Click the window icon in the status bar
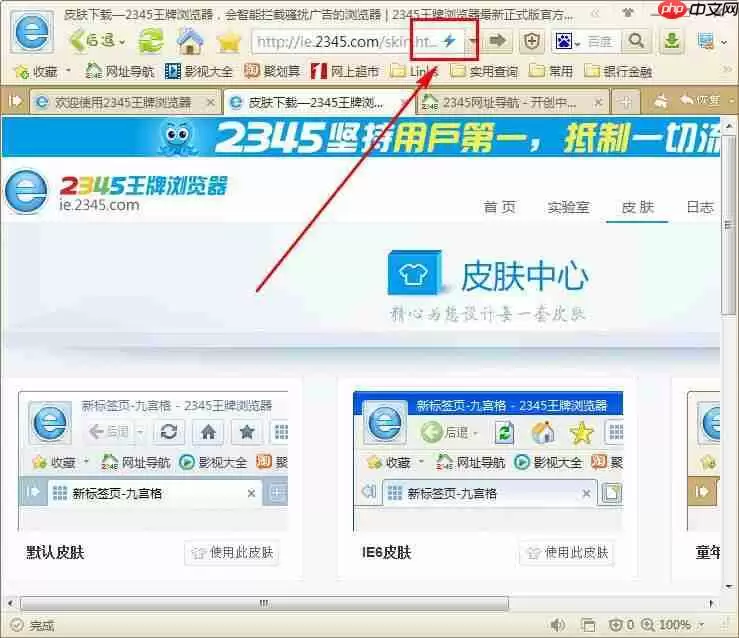The width and height of the screenshot is (739, 638). pyautogui.click(x=588, y=625)
